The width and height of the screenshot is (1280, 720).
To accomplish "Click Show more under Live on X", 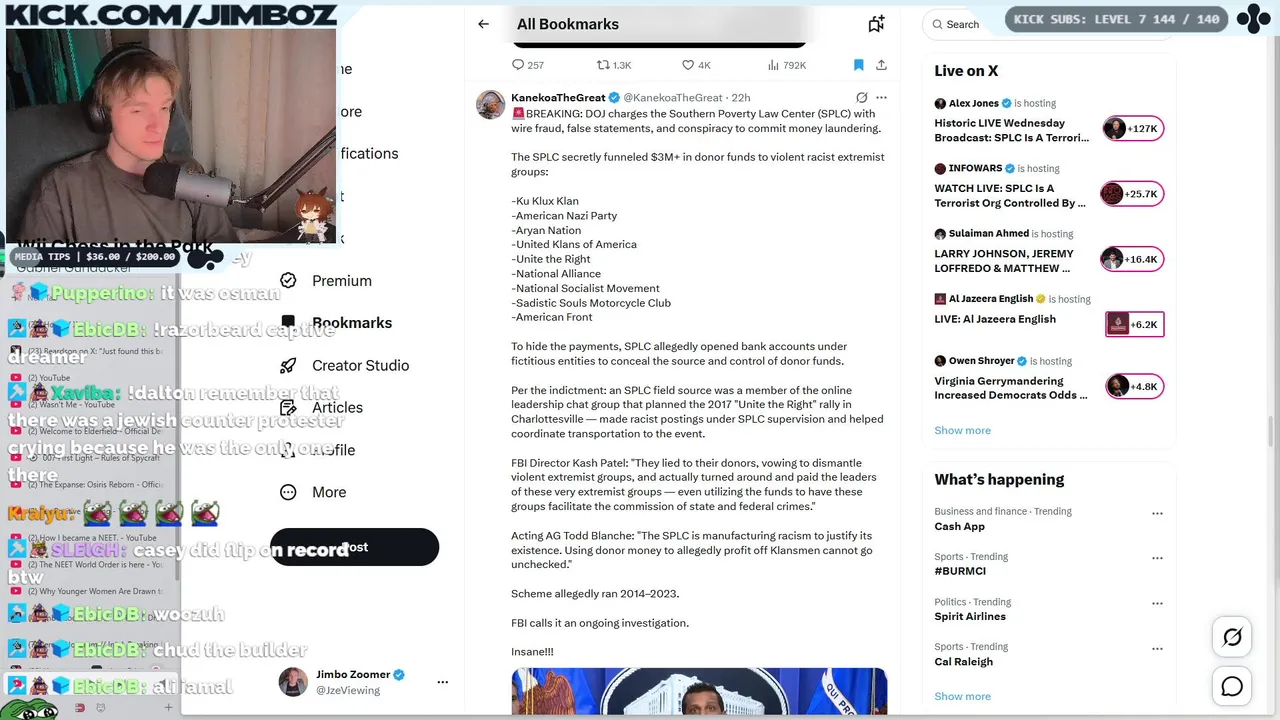I will point(962,430).
